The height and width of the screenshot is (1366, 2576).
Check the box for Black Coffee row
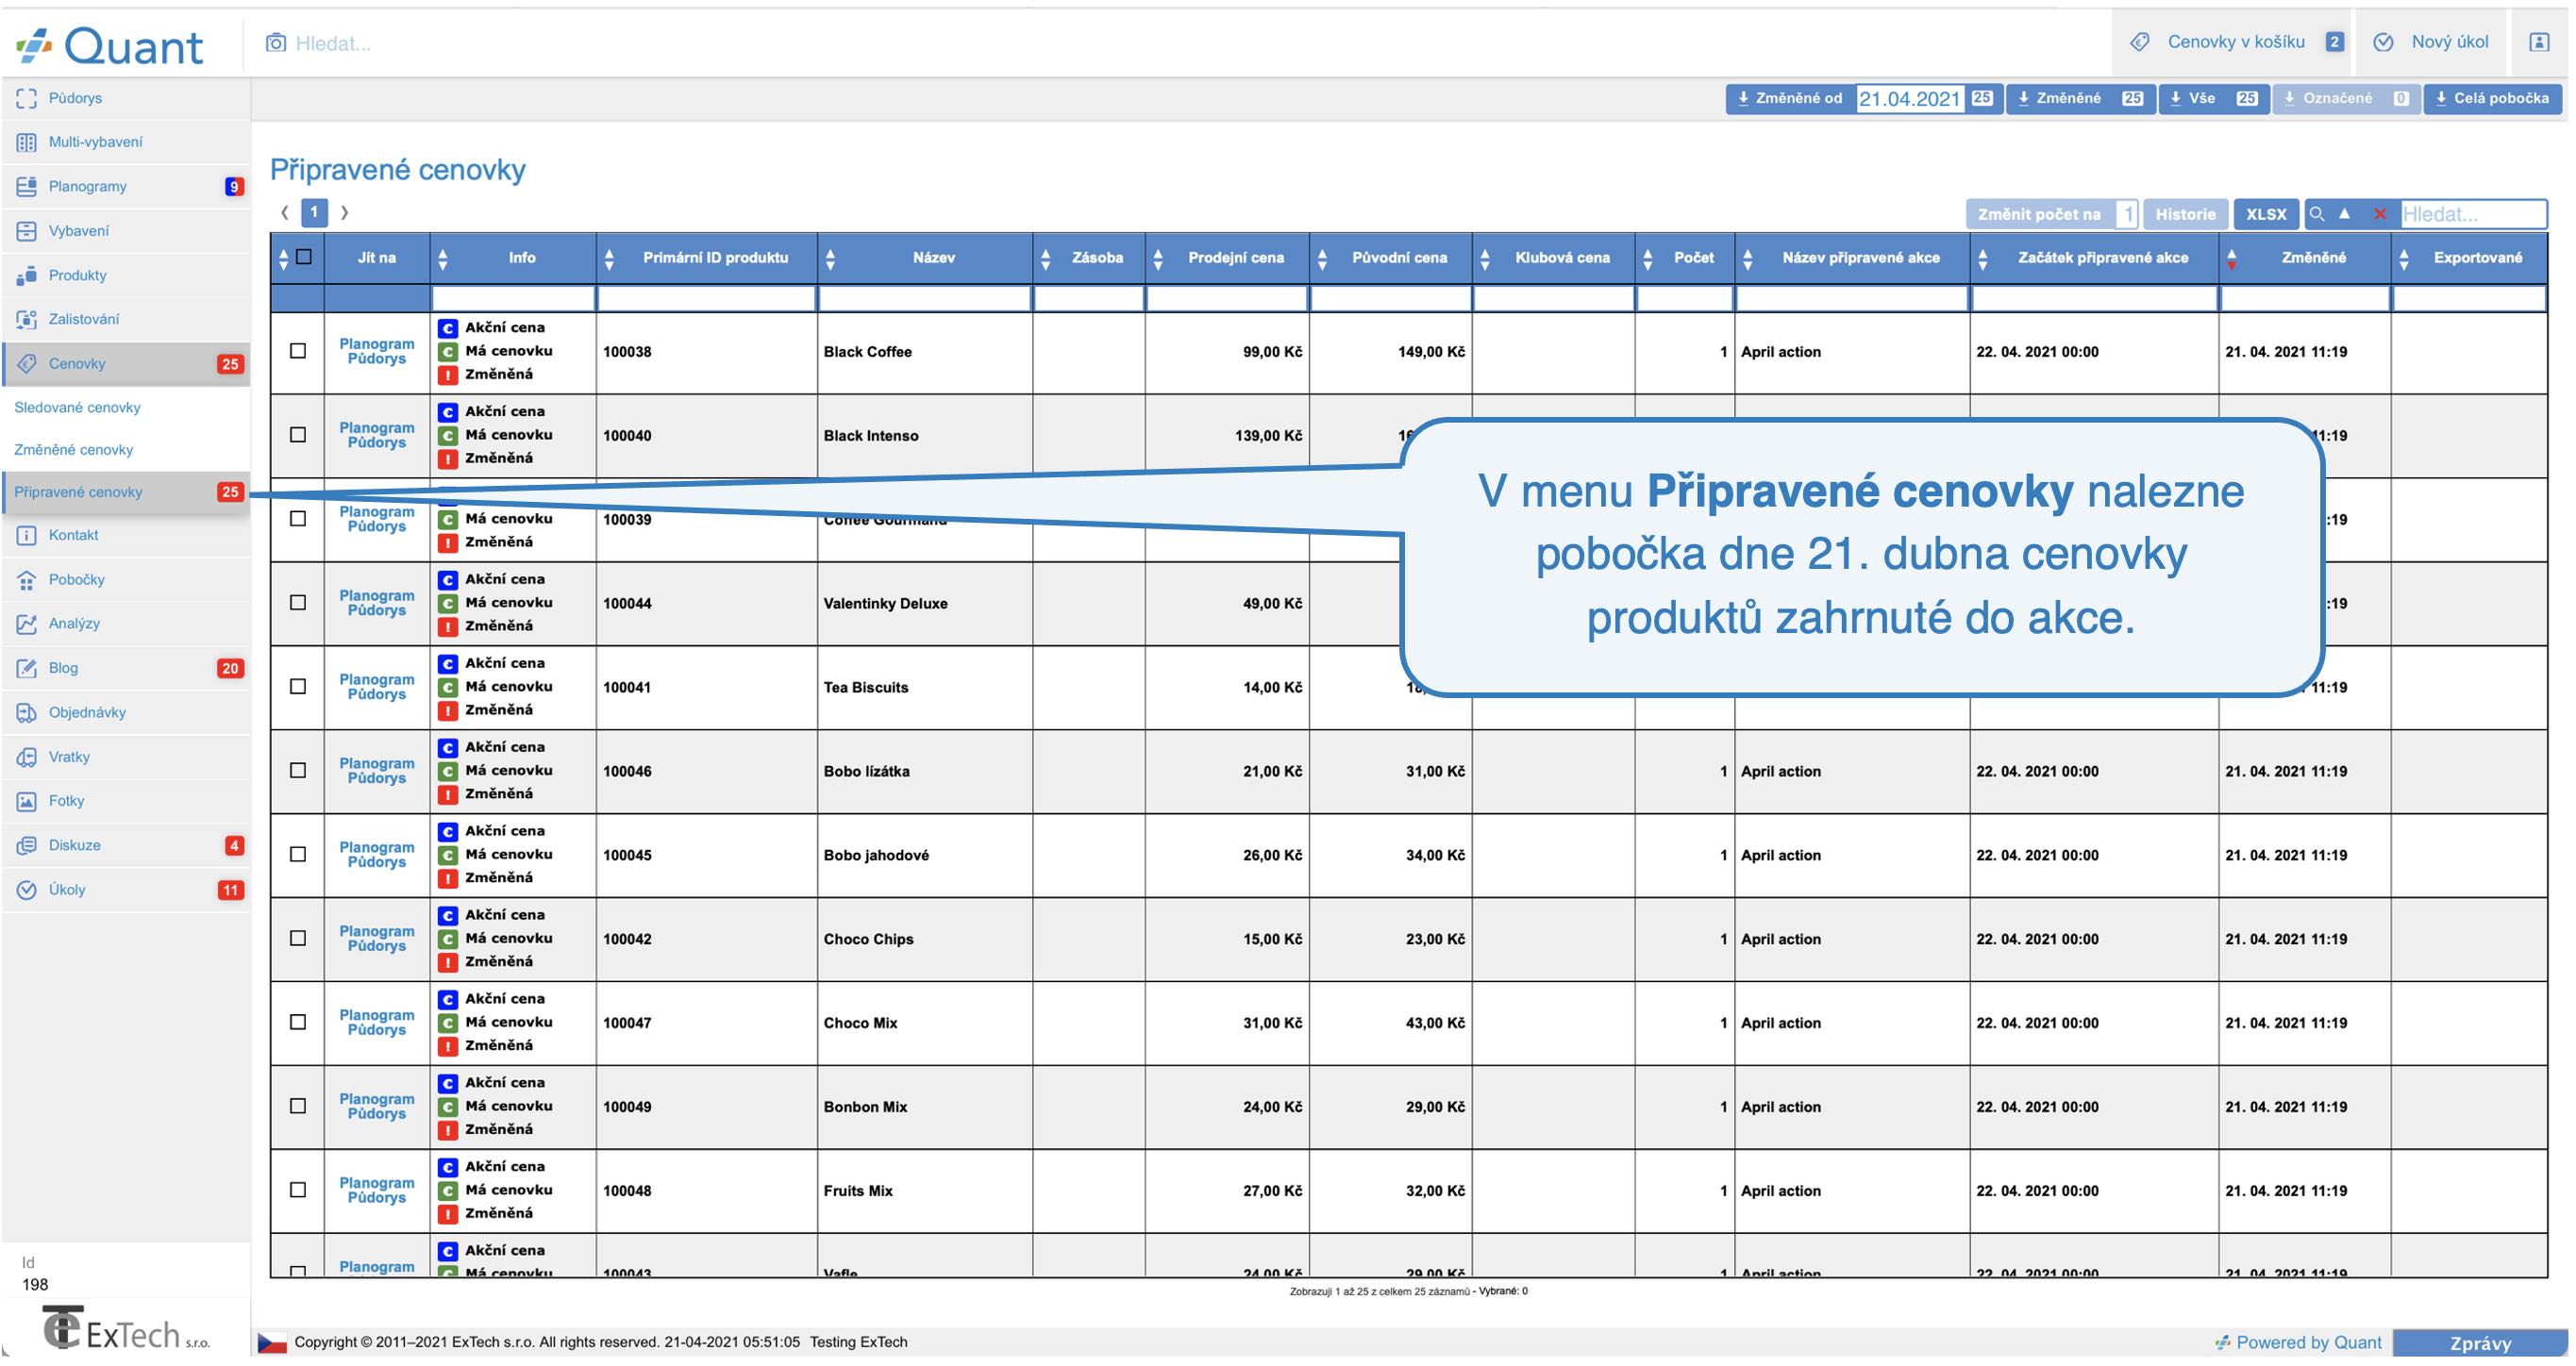point(298,351)
